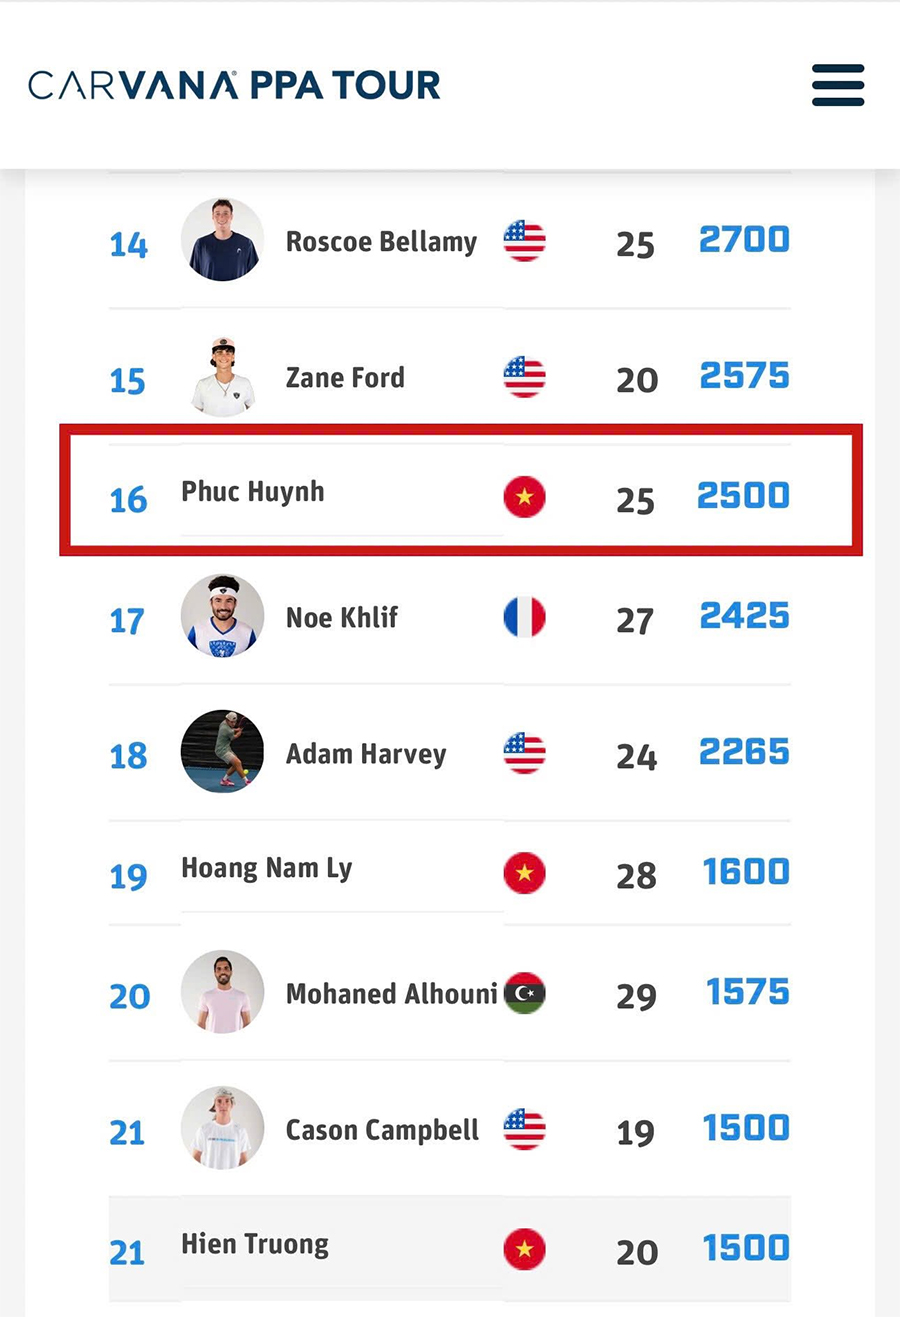
Task: Click Adam Harvey's profile photo
Action: 222,752
